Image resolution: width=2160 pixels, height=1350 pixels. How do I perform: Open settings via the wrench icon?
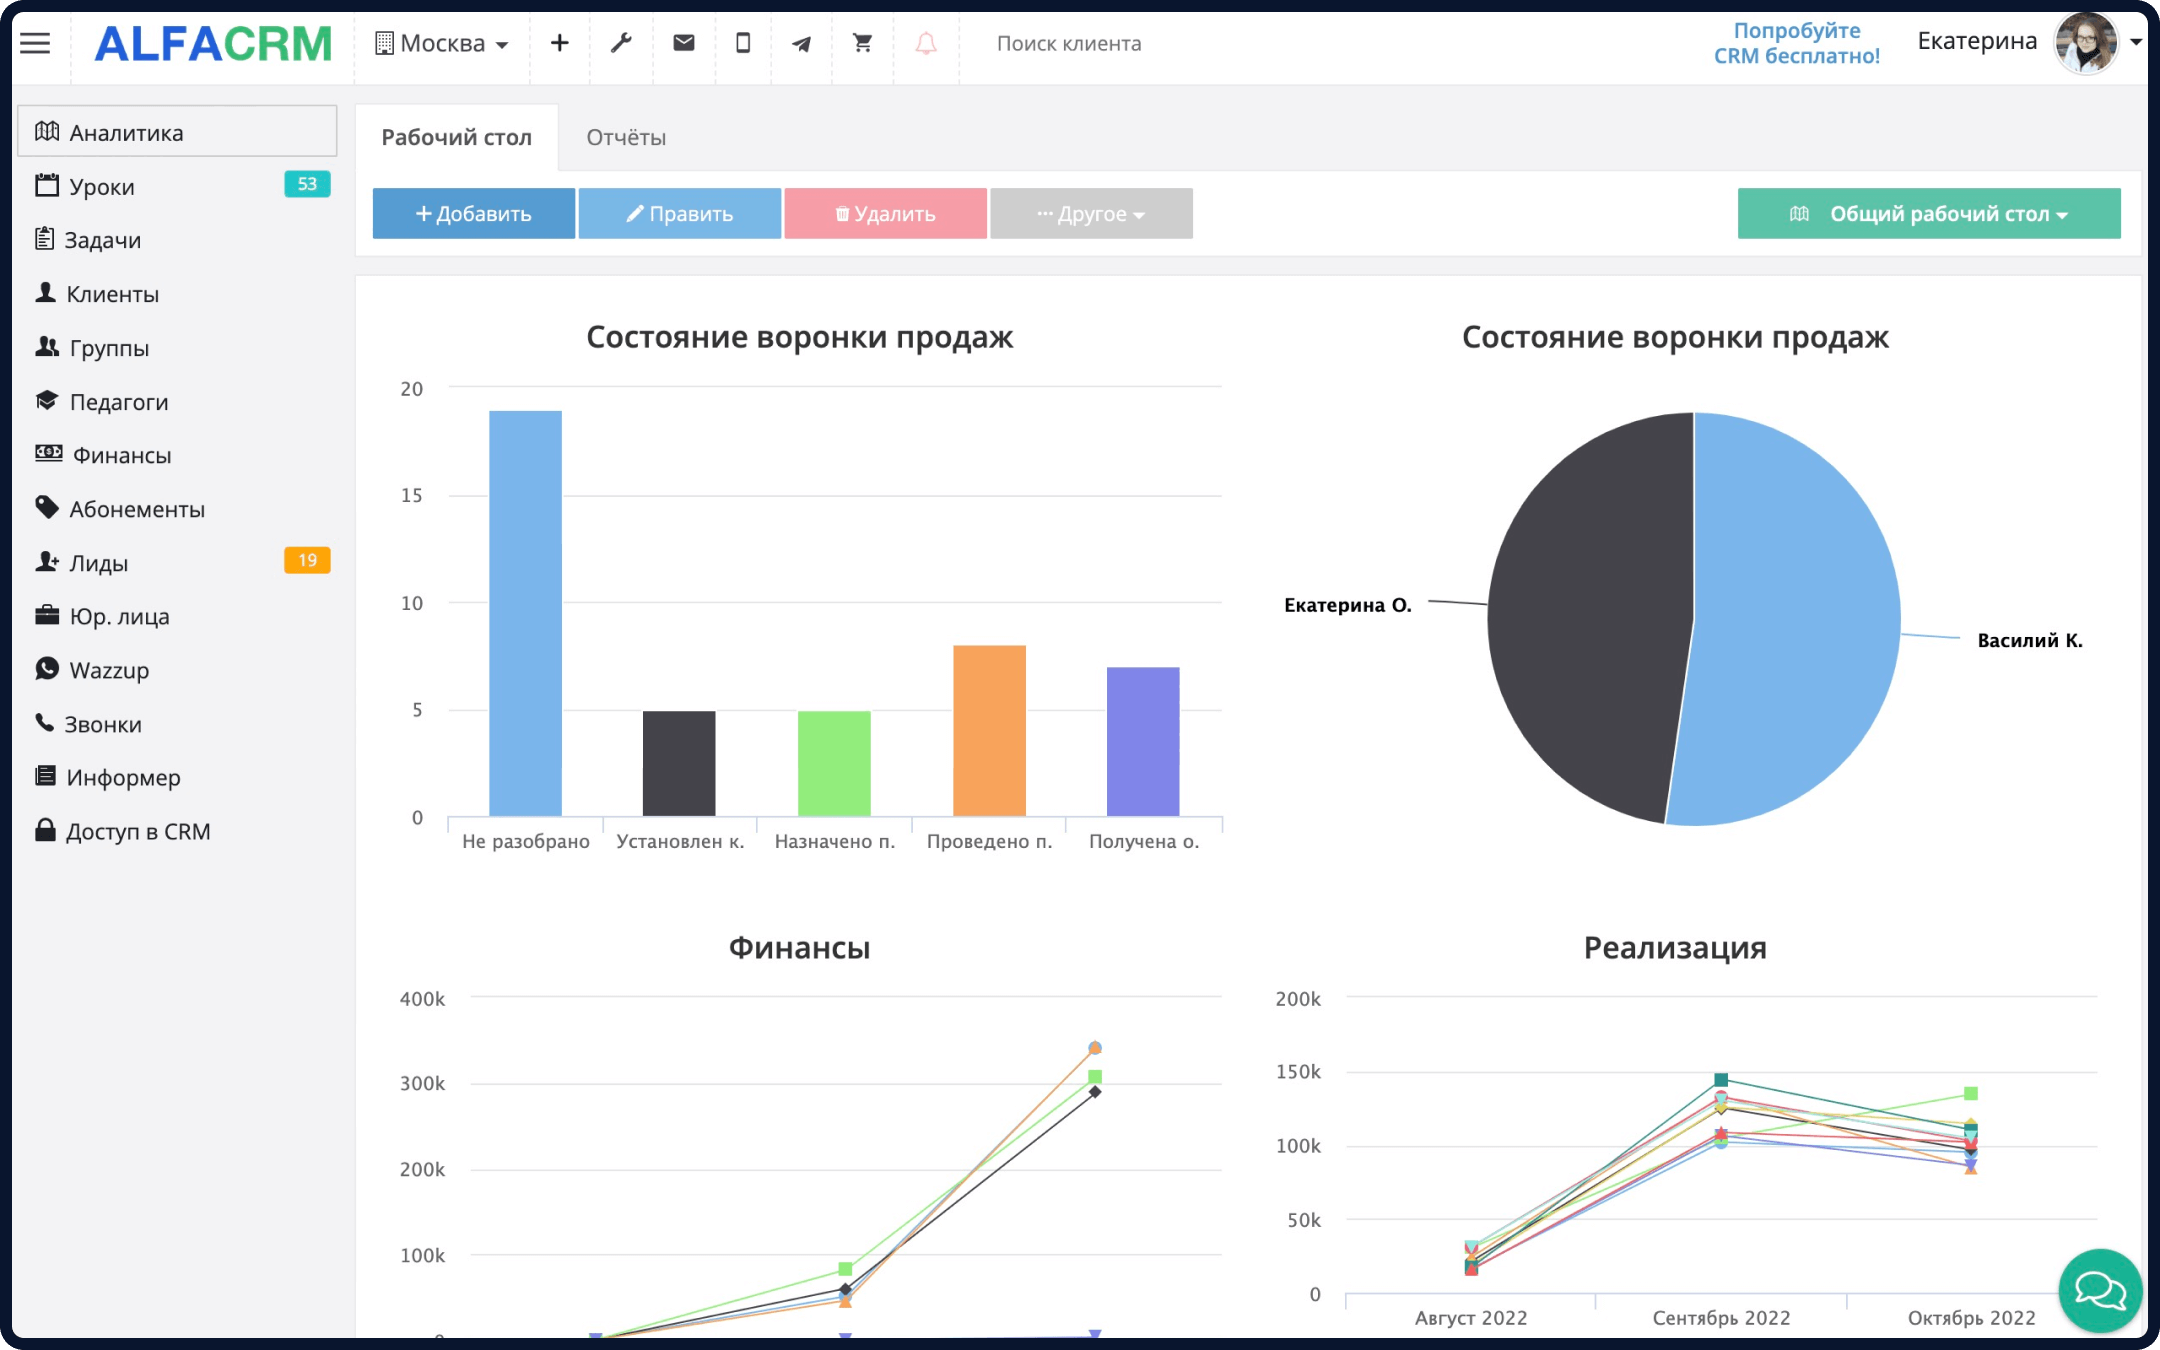pos(622,43)
